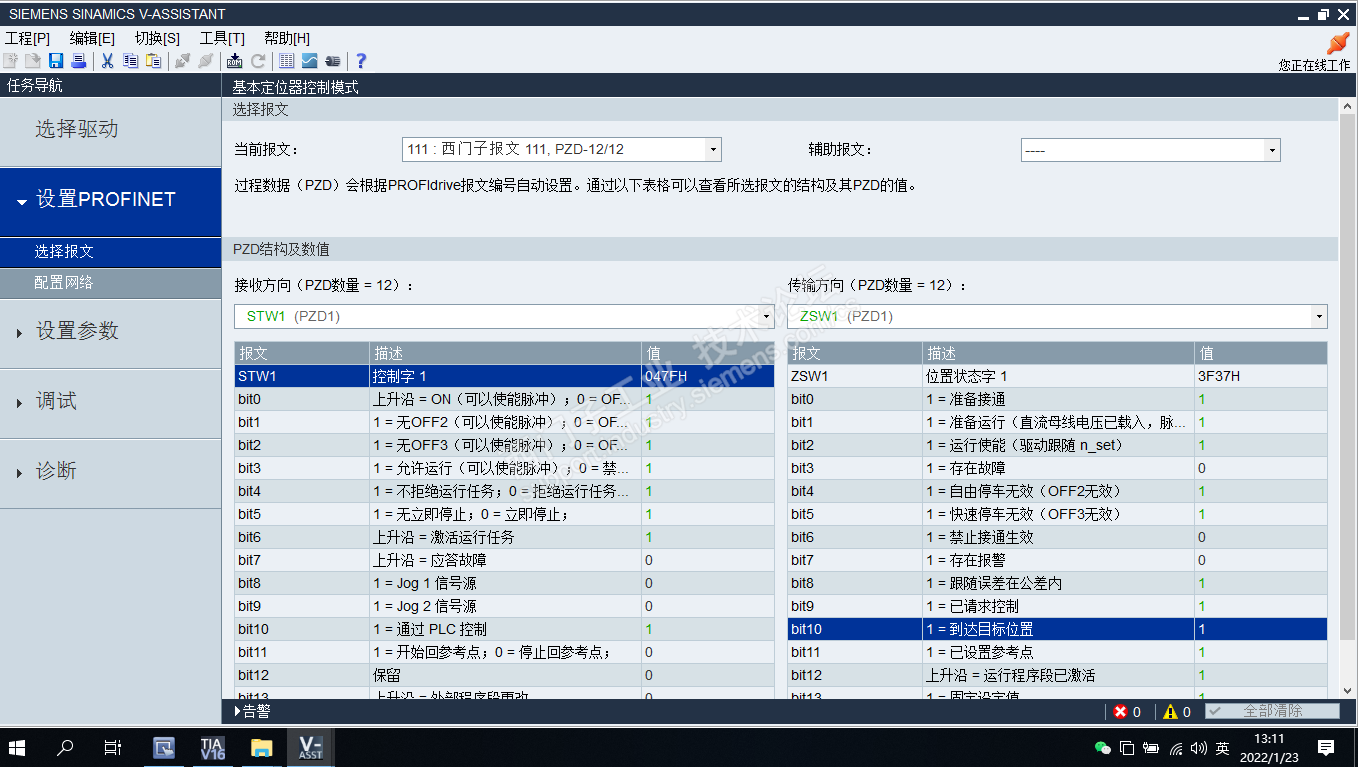Open help with the question mark icon
The image size is (1358, 767).
tap(361, 61)
